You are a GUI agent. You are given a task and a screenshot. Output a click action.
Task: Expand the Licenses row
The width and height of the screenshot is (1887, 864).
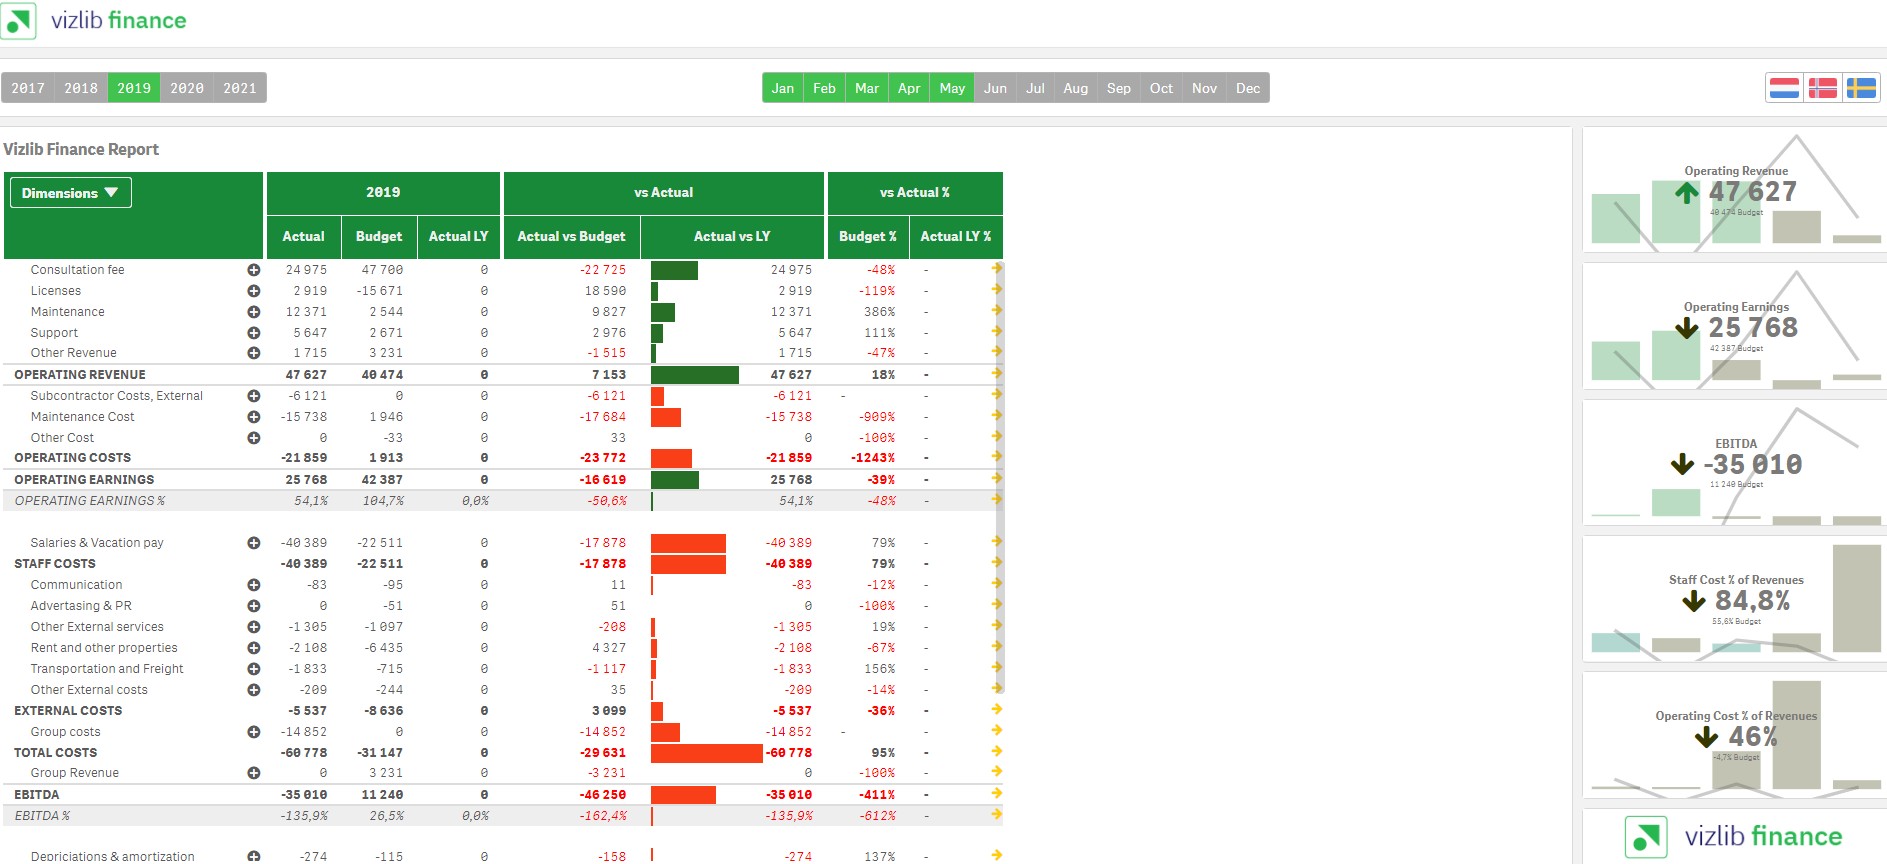[x=254, y=291]
